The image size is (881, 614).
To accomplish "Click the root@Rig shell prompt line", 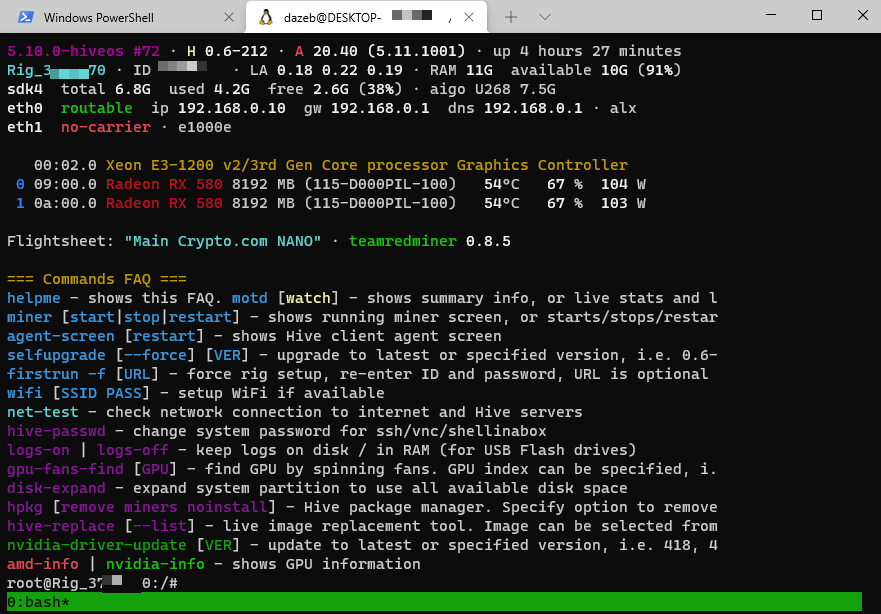I will (92, 583).
